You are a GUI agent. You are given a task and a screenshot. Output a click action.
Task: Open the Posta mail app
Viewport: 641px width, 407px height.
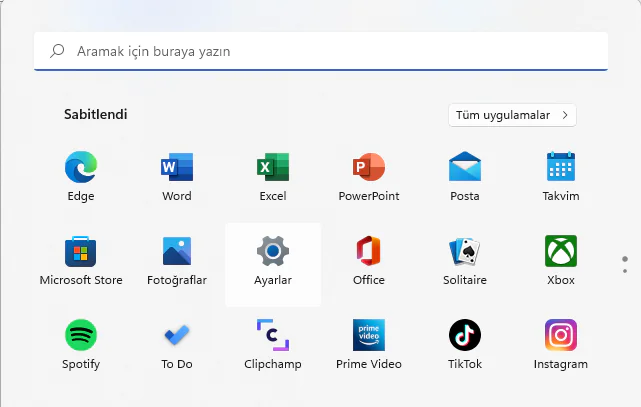(x=465, y=166)
